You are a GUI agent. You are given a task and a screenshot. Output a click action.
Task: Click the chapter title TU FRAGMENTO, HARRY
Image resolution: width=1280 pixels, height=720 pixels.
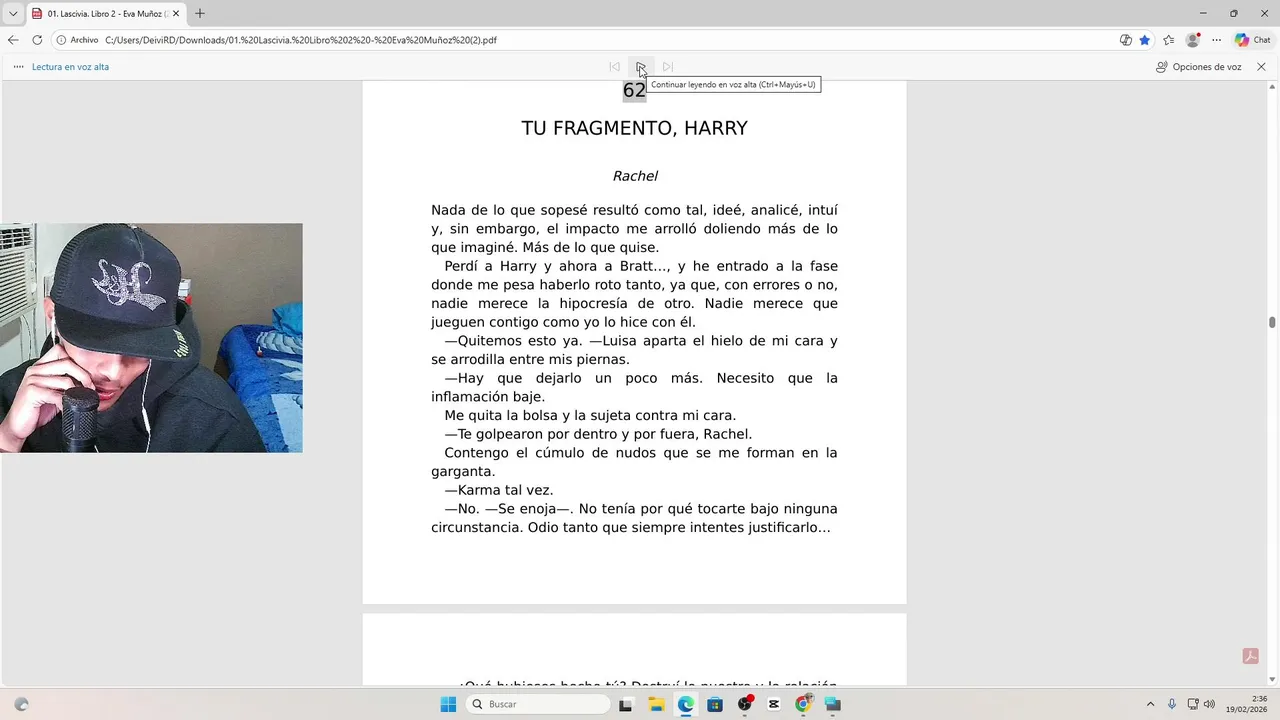pos(634,128)
